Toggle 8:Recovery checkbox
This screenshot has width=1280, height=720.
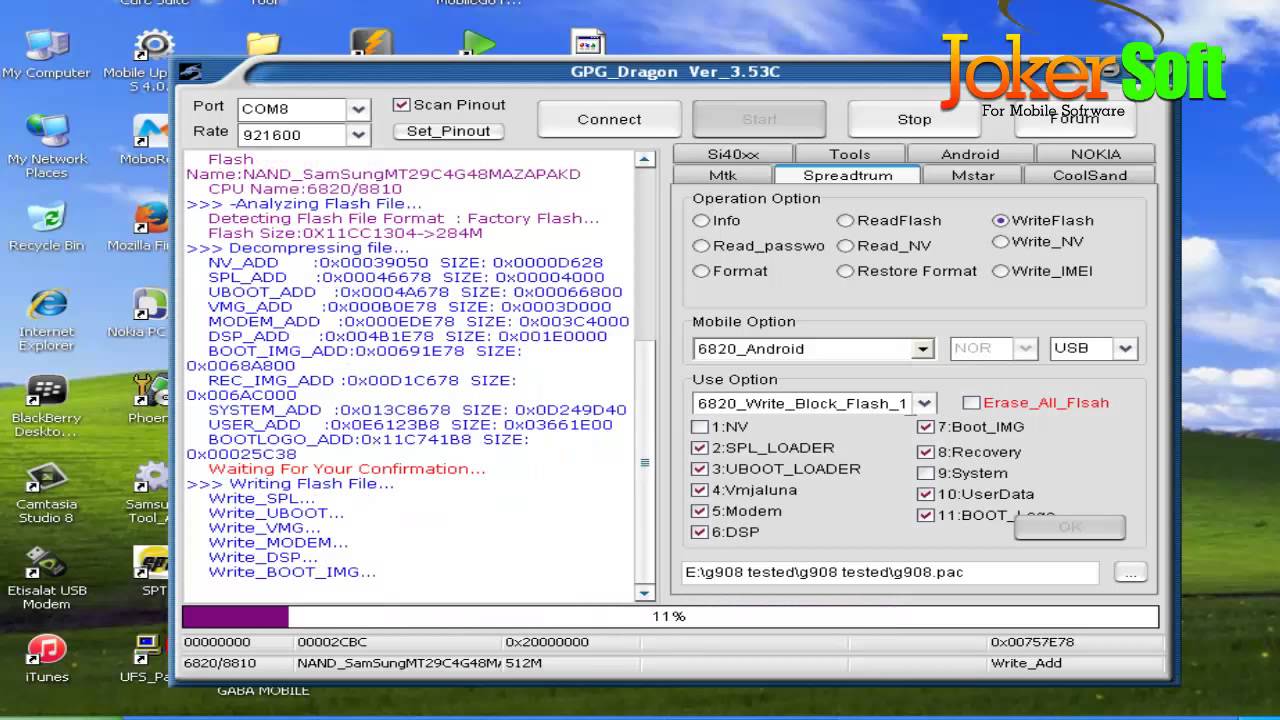pyautogui.click(x=925, y=452)
